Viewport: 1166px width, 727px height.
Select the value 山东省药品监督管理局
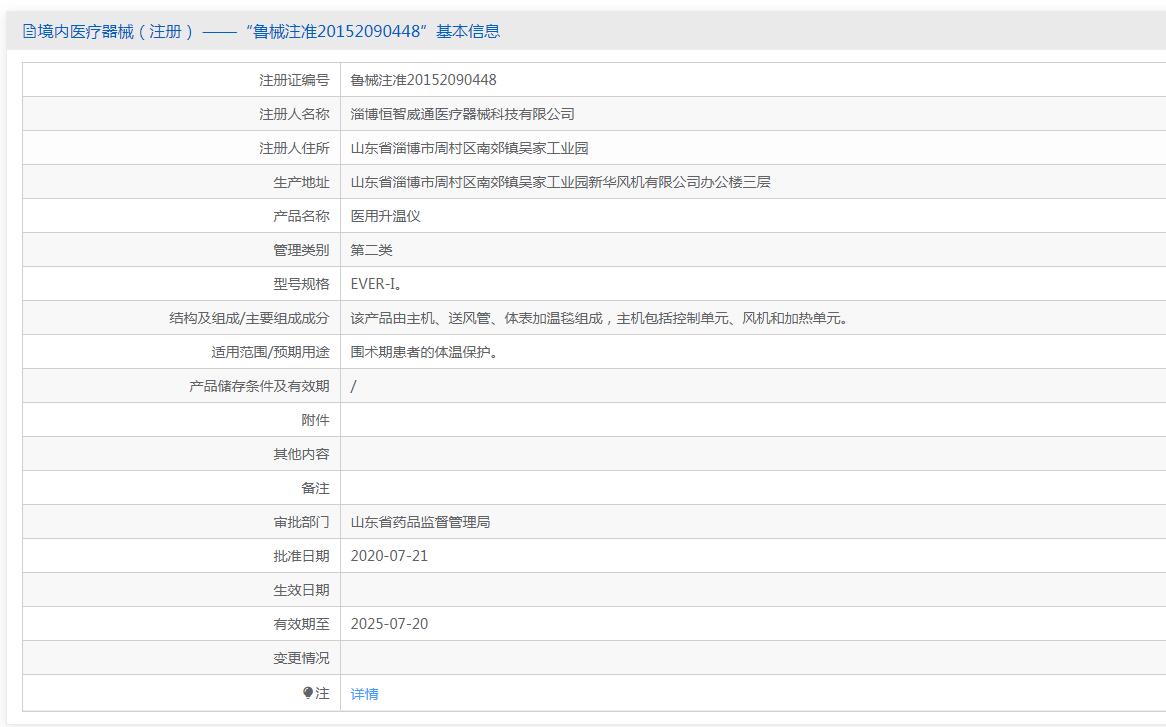[x=420, y=523]
